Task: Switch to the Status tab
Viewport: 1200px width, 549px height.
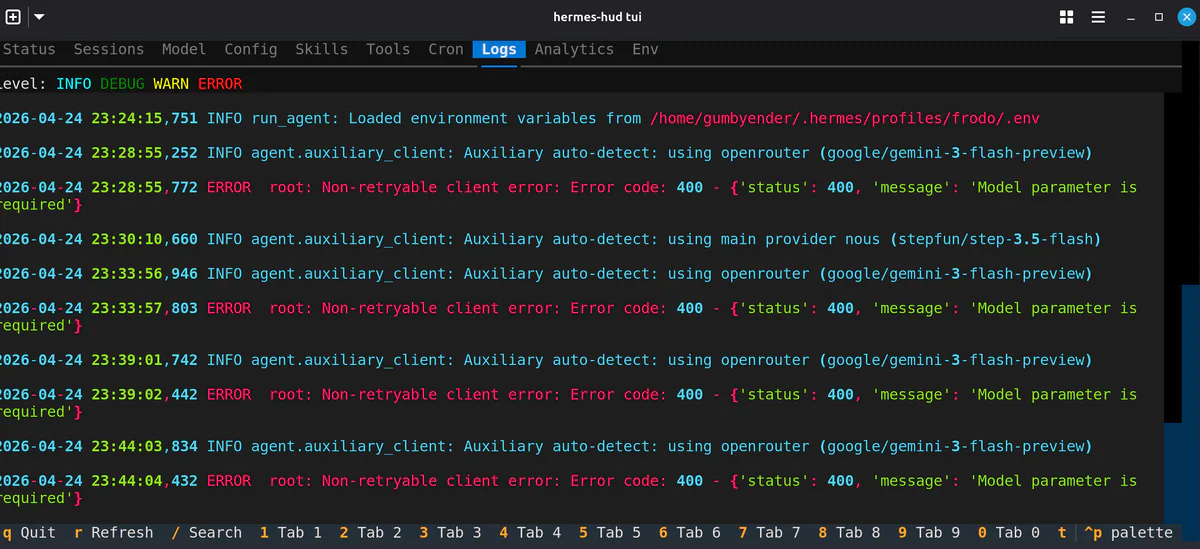Action: click(x=28, y=49)
